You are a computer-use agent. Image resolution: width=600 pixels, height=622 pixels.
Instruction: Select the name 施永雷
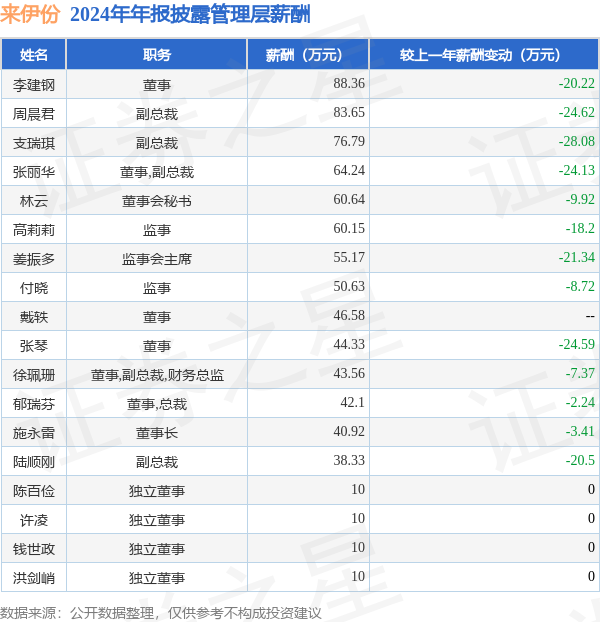[34, 433]
